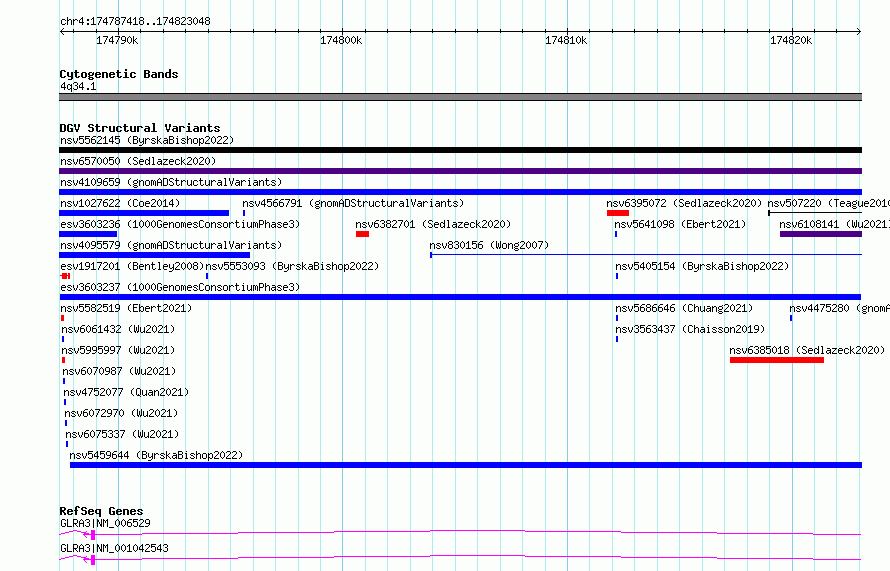Open the nsv4566791 (gnomADStructuralVariants) label

pos(353,203)
